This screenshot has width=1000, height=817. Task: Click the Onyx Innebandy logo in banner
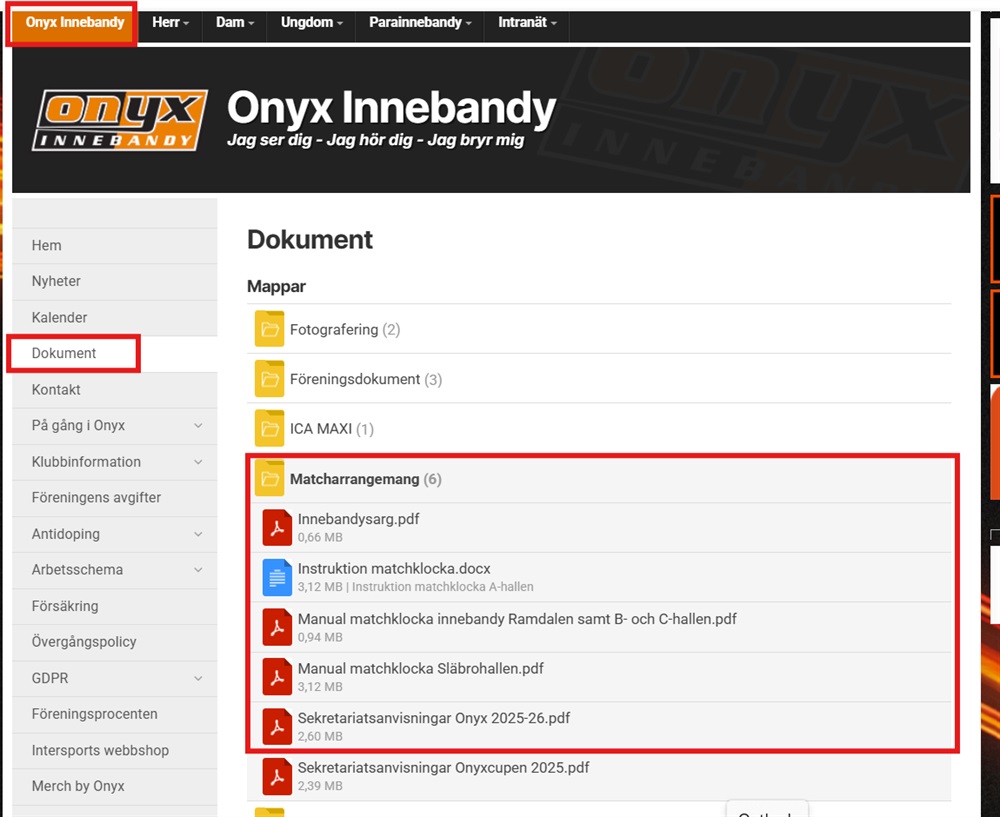coord(120,120)
